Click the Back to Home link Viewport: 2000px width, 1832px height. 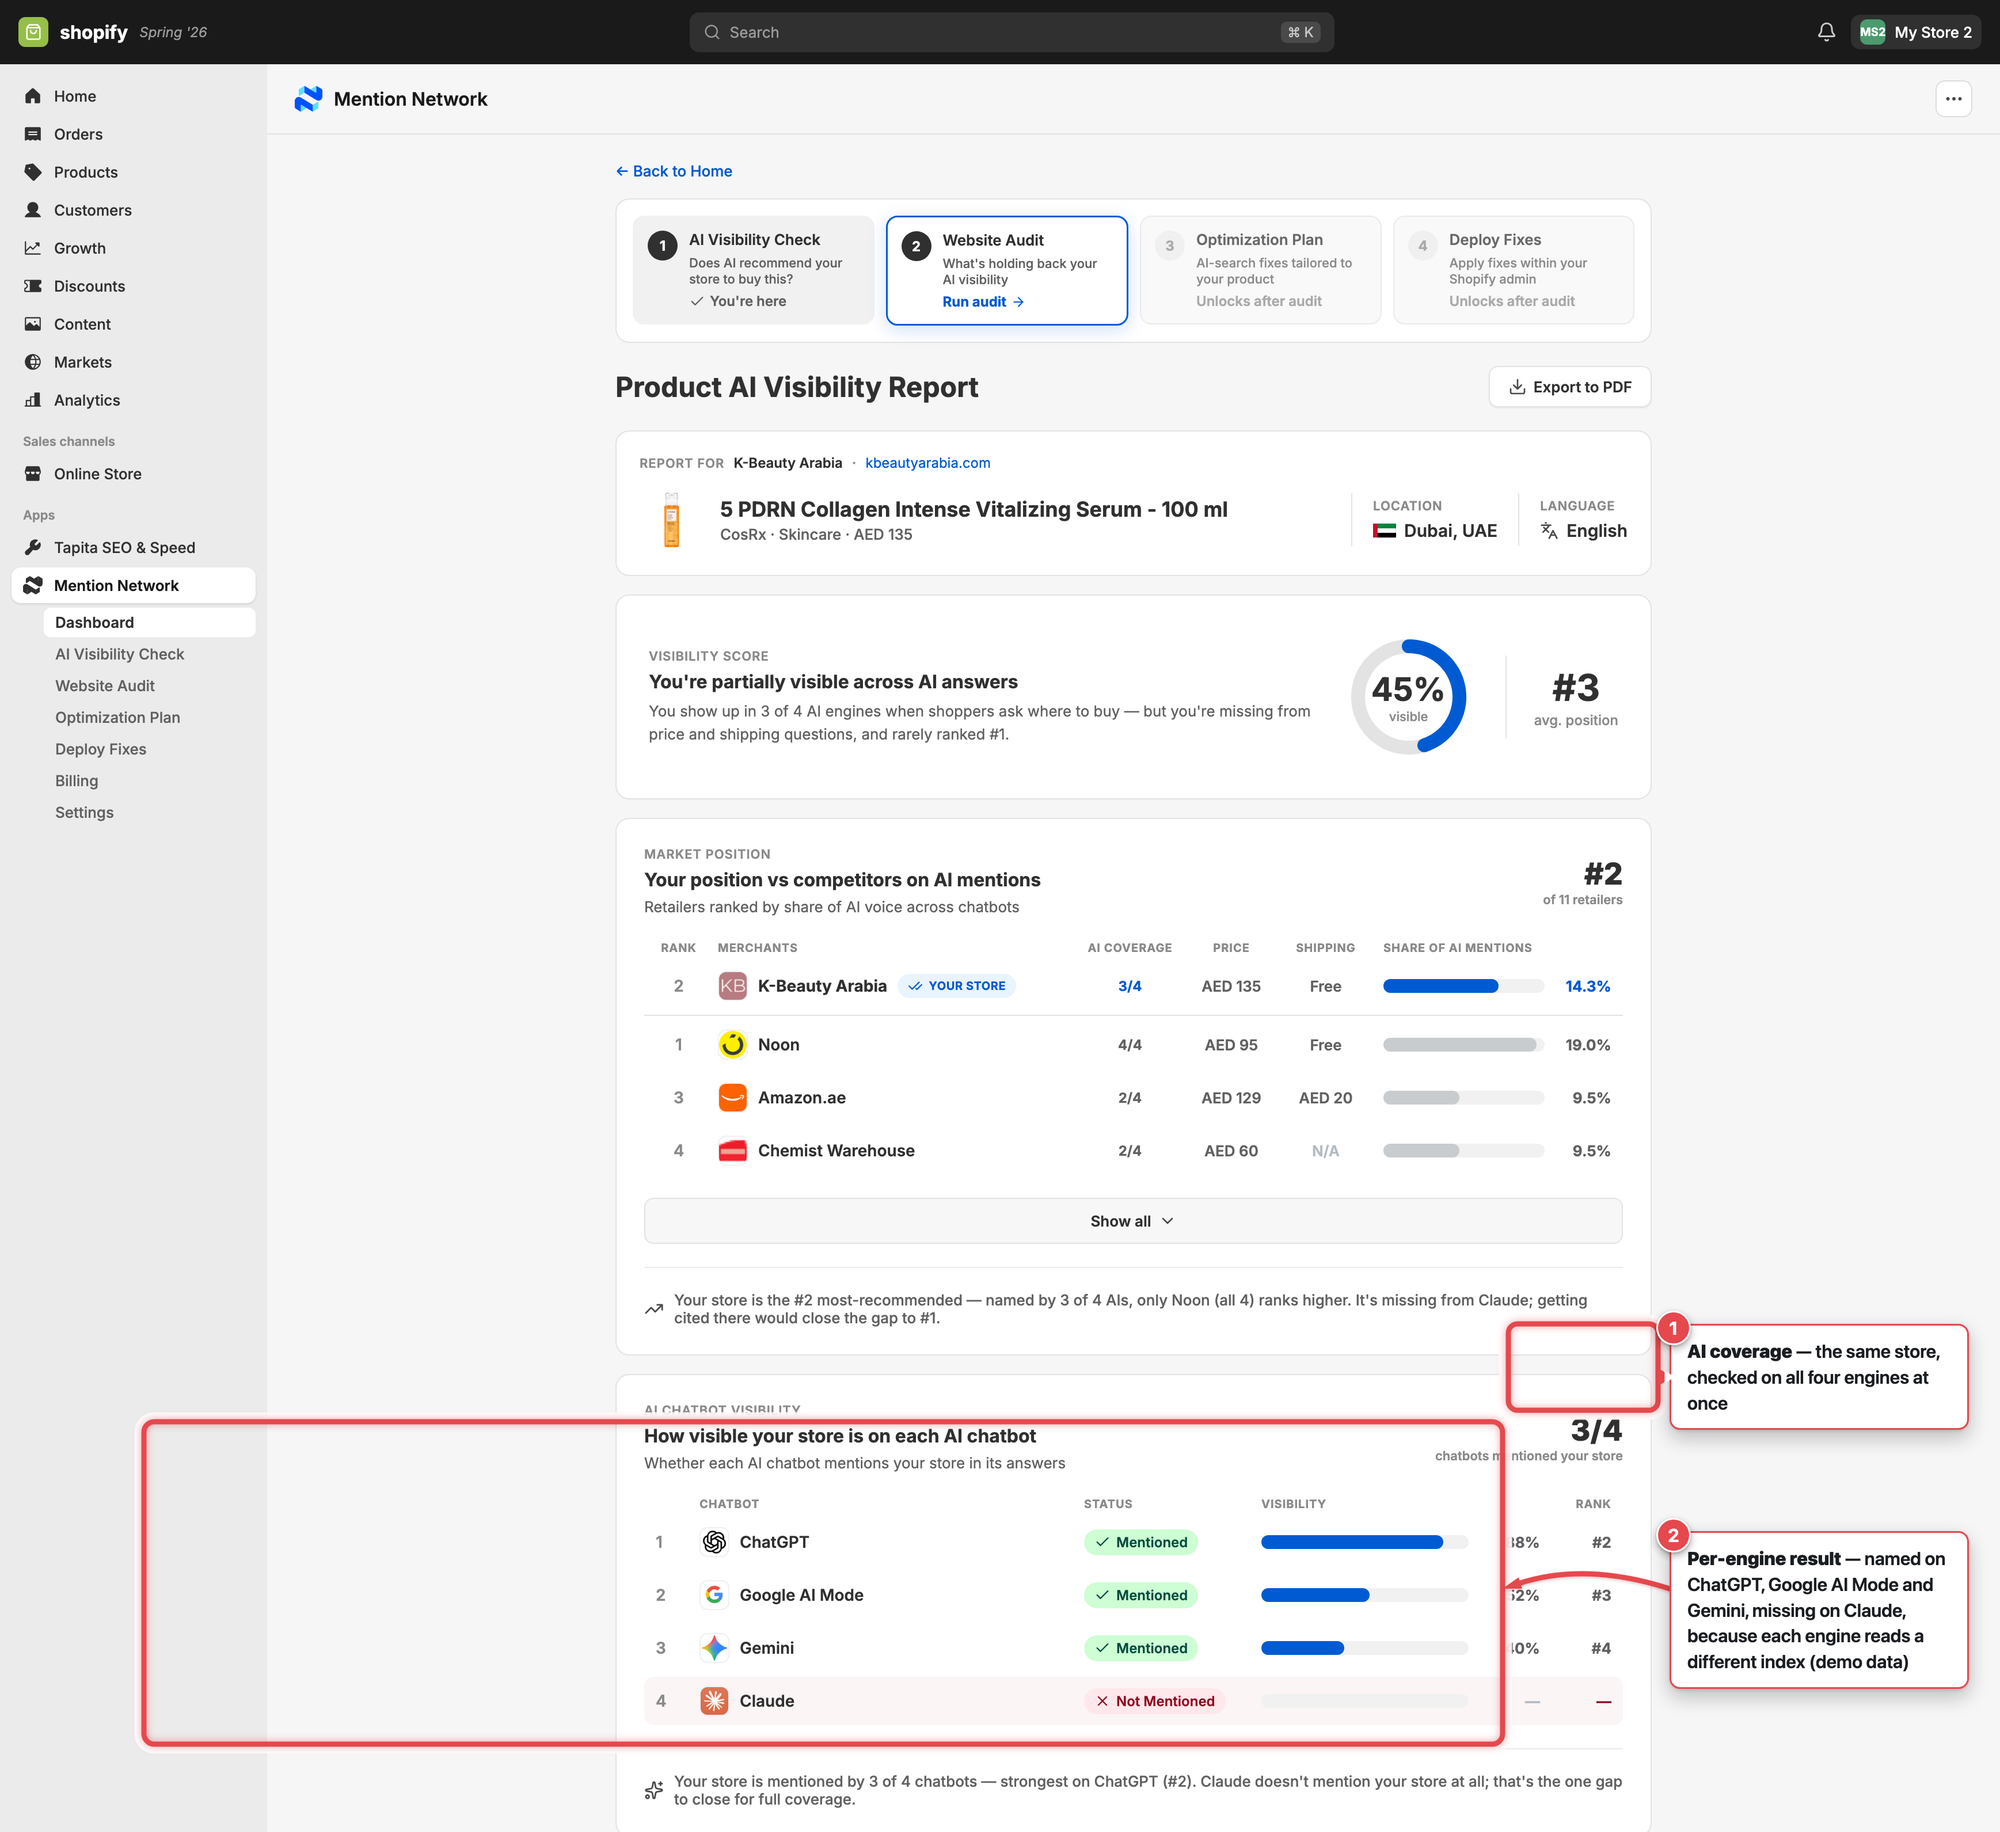point(674,171)
